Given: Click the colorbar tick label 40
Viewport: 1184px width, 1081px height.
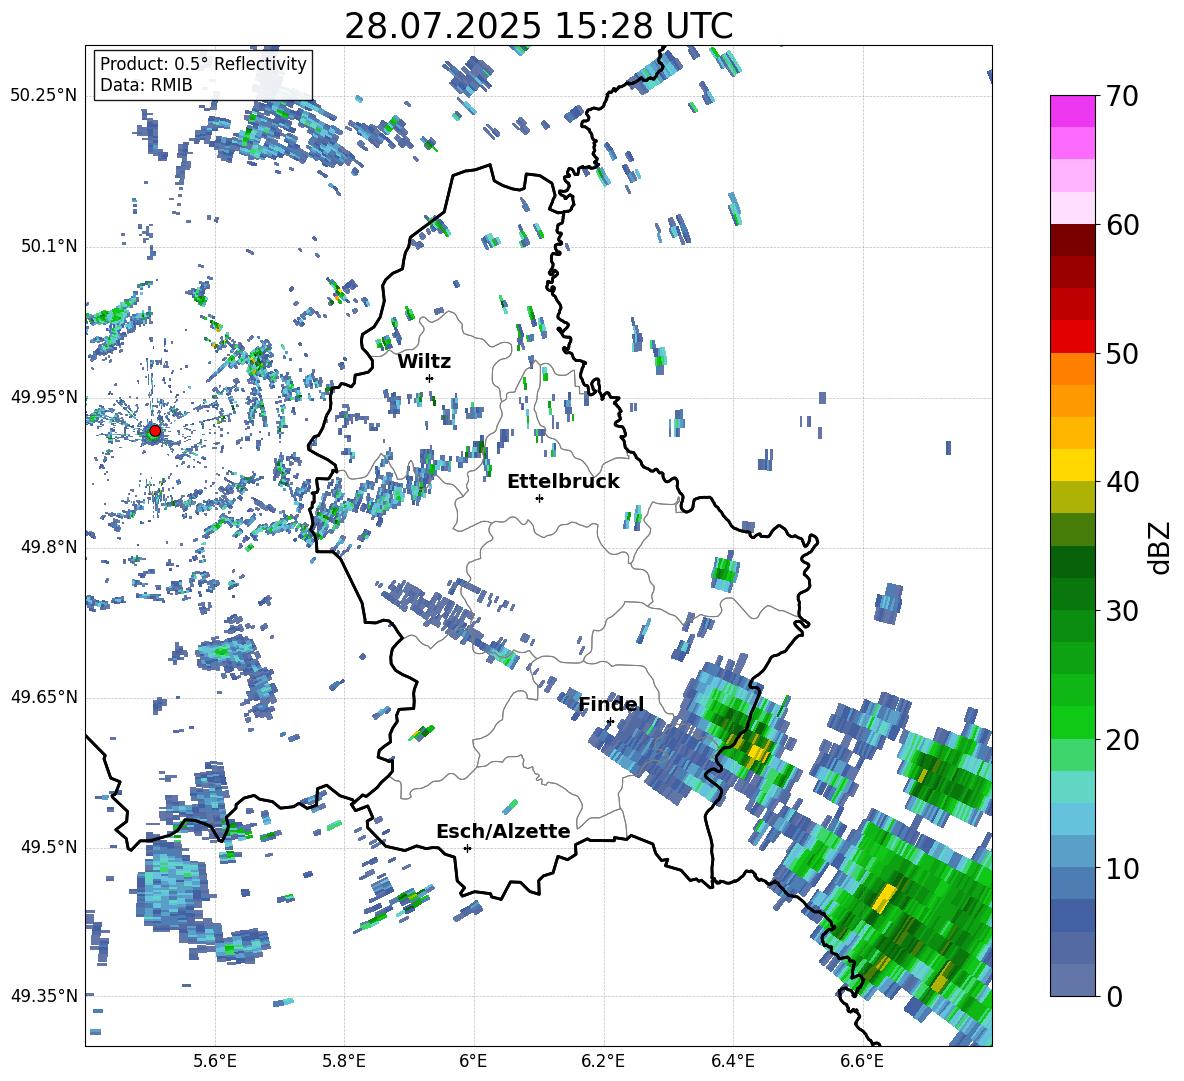Looking at the screenshot, I should point(1122,482).
